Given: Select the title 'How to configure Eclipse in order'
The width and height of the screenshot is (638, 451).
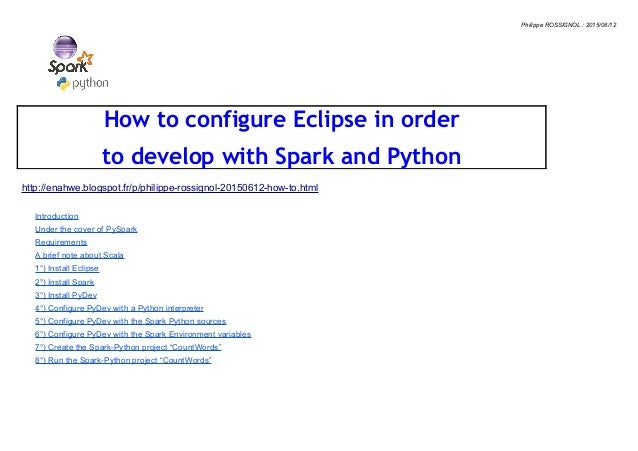Looking at the screenshot, I should tap(282, 119).
